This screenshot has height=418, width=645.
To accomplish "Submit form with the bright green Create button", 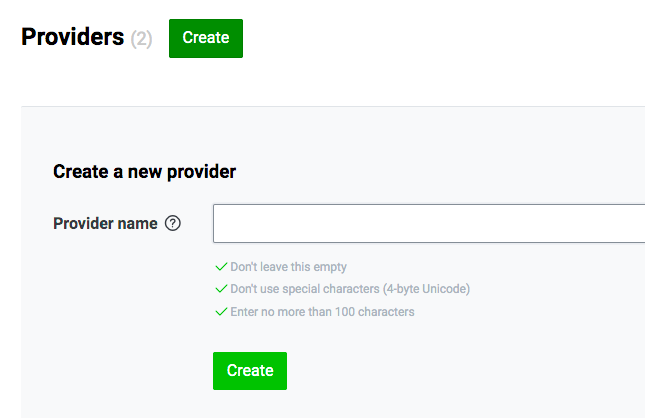I will 250,371.
